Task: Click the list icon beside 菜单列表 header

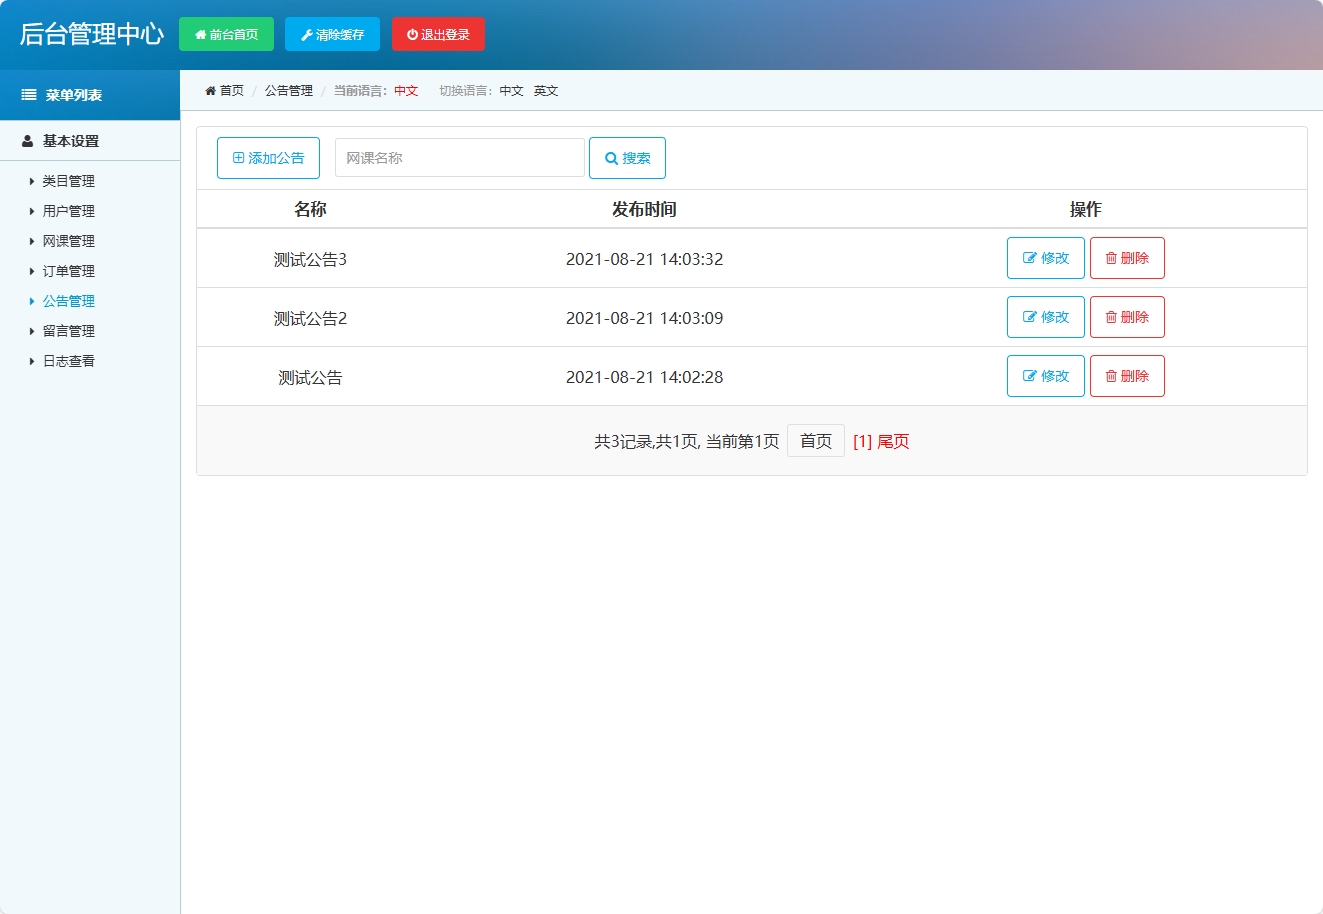Action: pos(27,95)
